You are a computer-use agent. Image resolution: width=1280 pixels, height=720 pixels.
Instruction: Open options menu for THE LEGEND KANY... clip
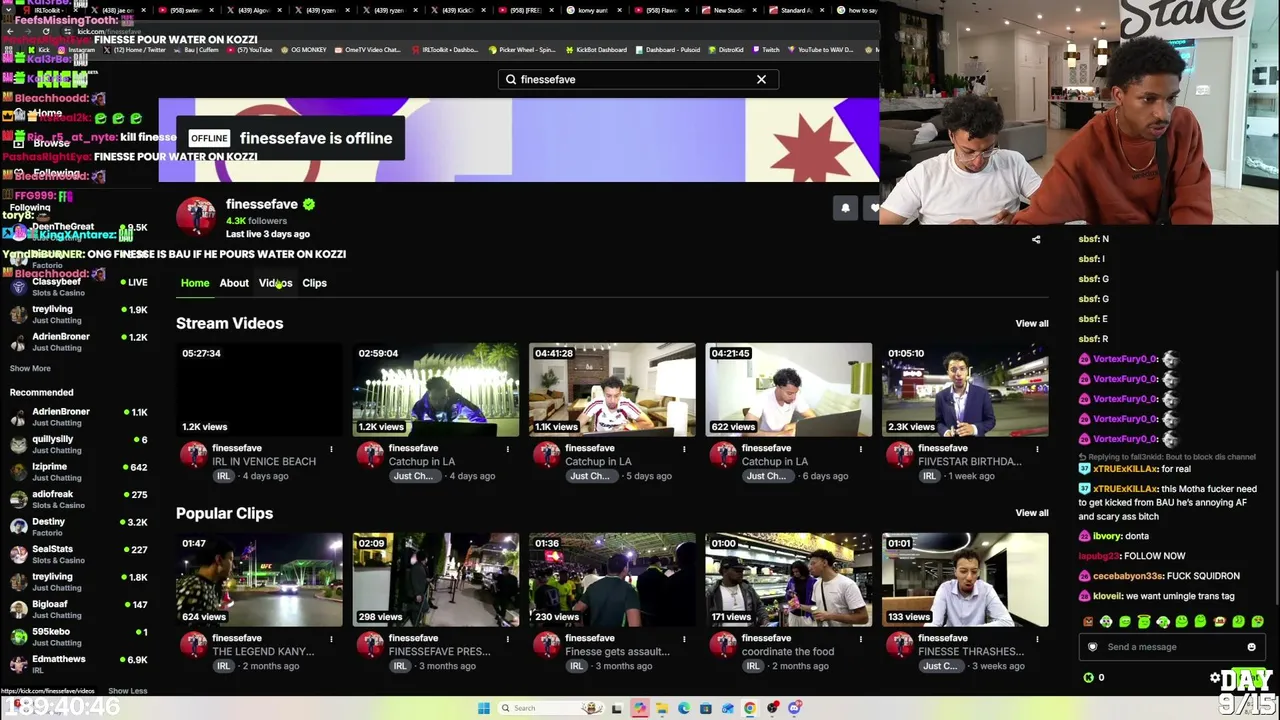331,639
